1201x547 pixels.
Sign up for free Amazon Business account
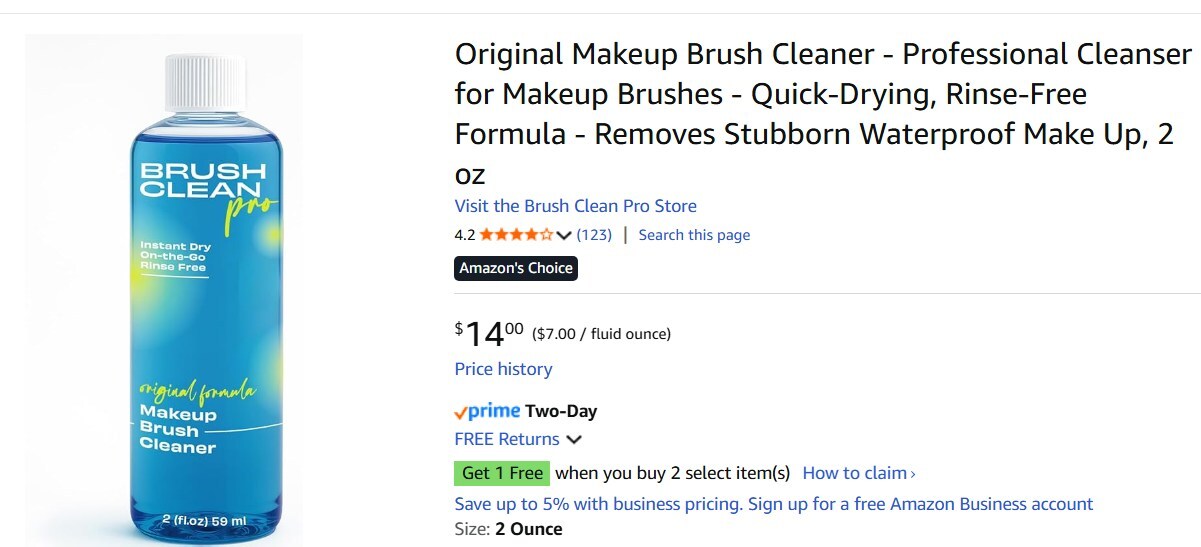(x=773, y=504)
